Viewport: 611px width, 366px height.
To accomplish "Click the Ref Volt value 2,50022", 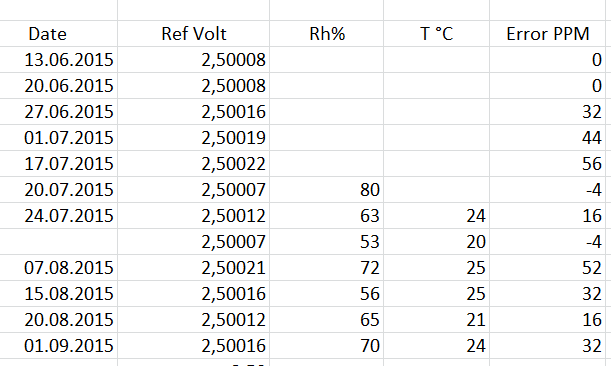I will coord(194,164).
